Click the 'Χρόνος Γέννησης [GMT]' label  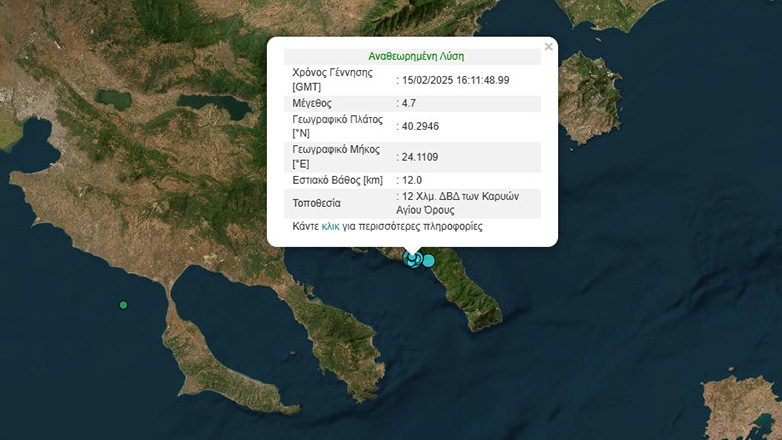[x=332, y=80]
